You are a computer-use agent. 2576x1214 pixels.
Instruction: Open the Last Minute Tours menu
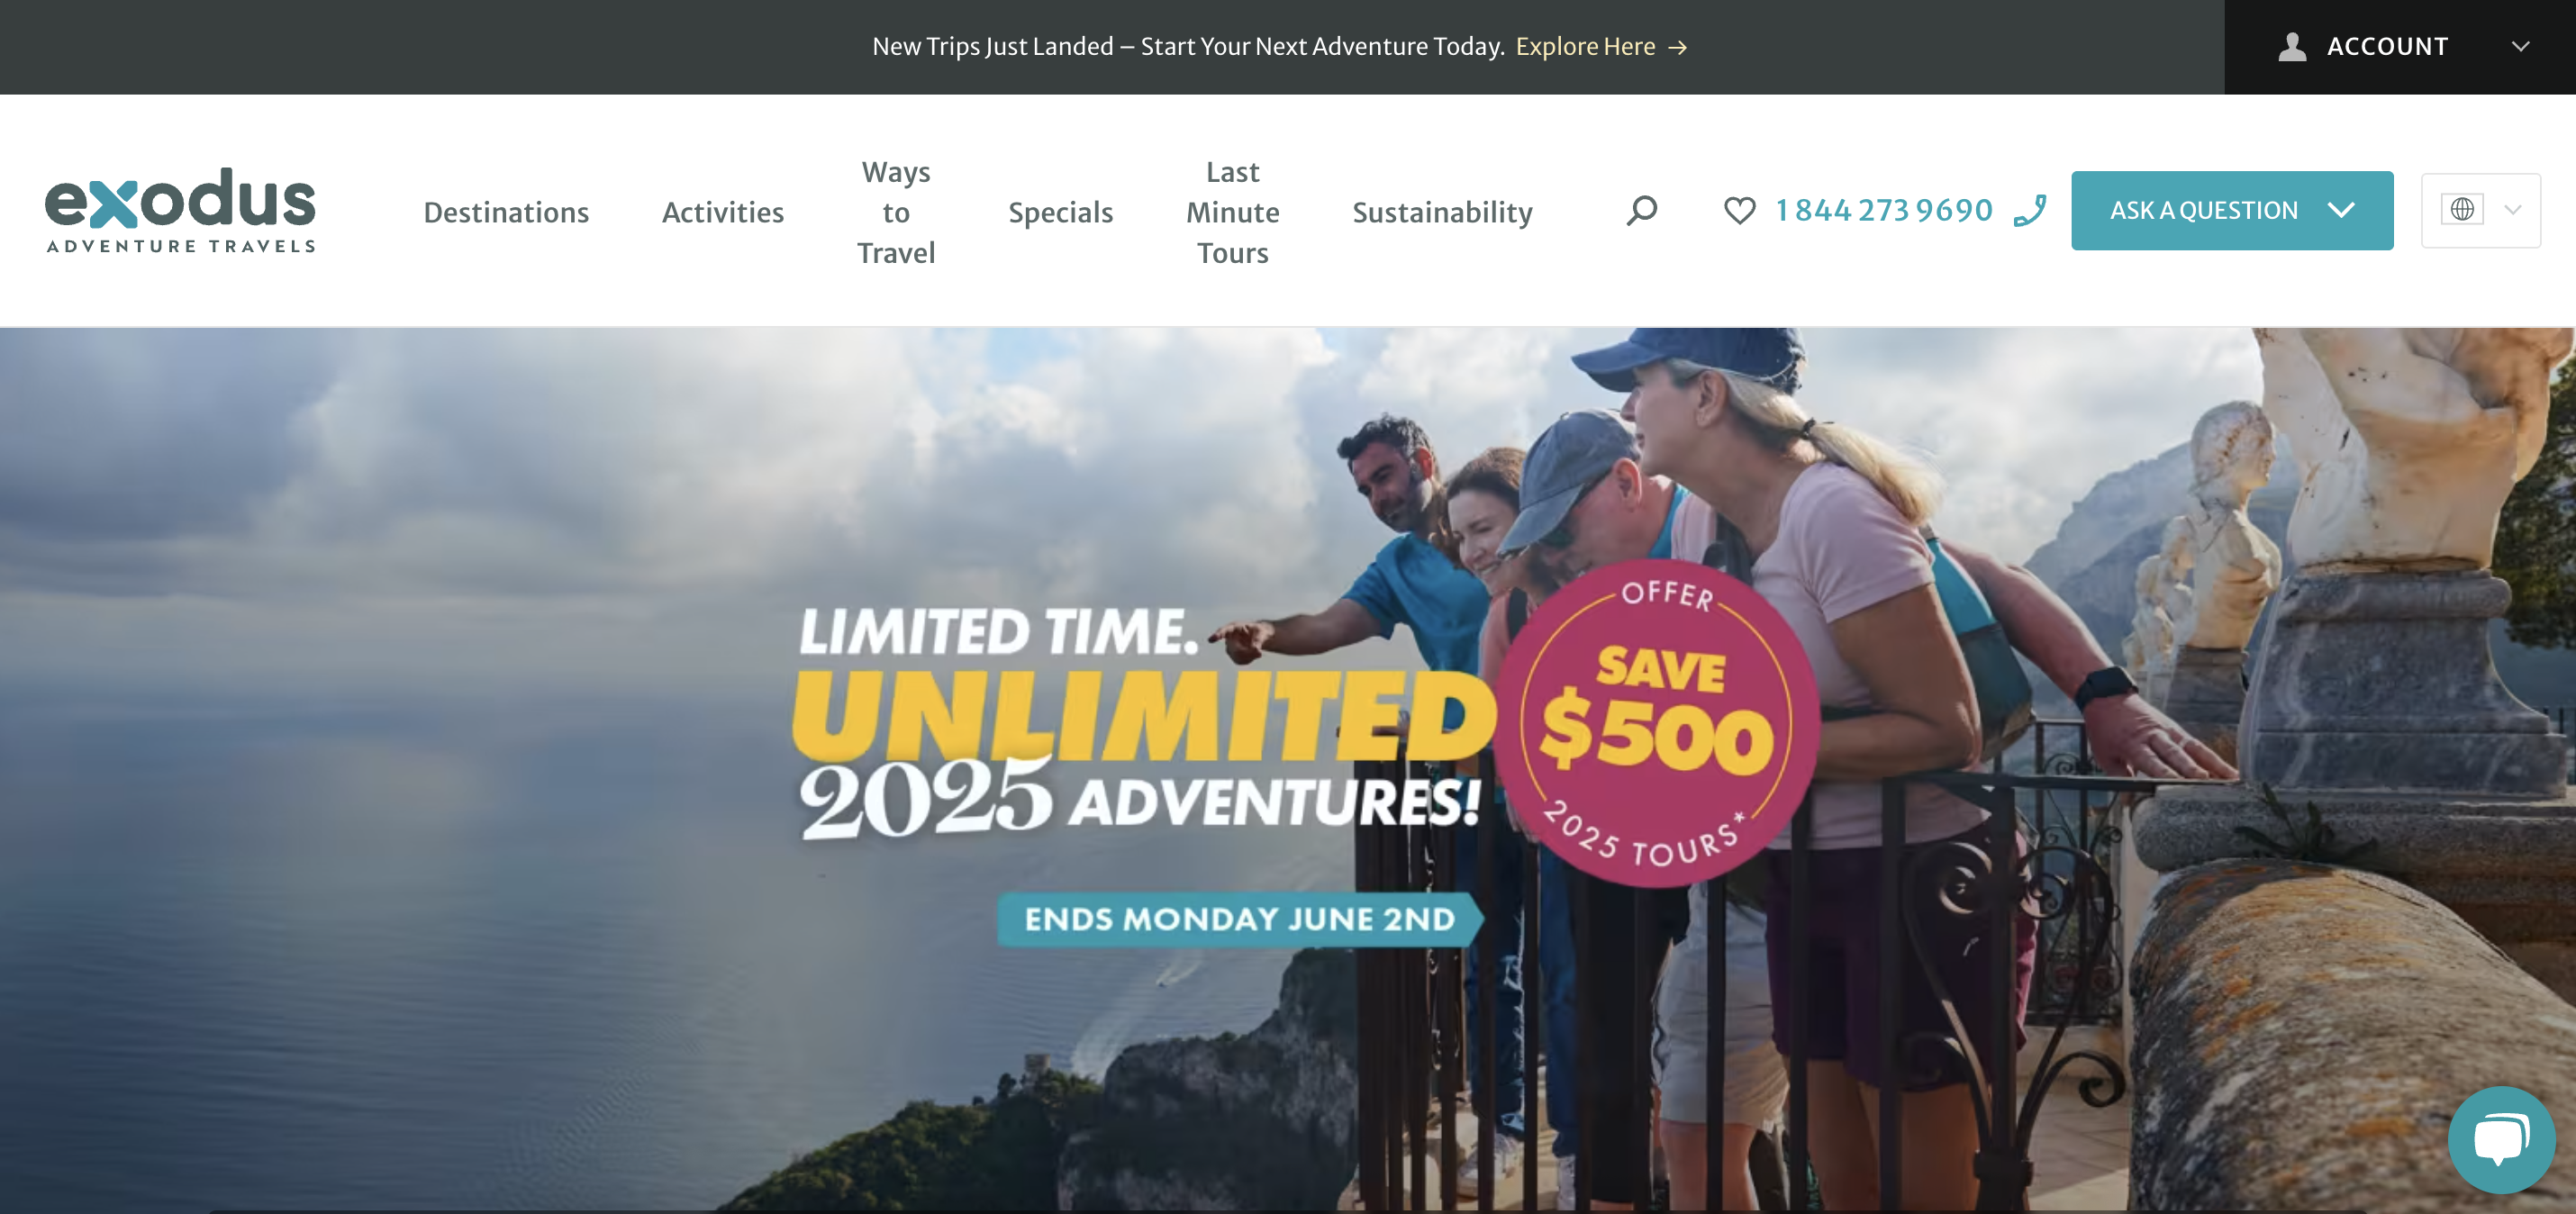pyautogui.click(x=1232, y=212)
